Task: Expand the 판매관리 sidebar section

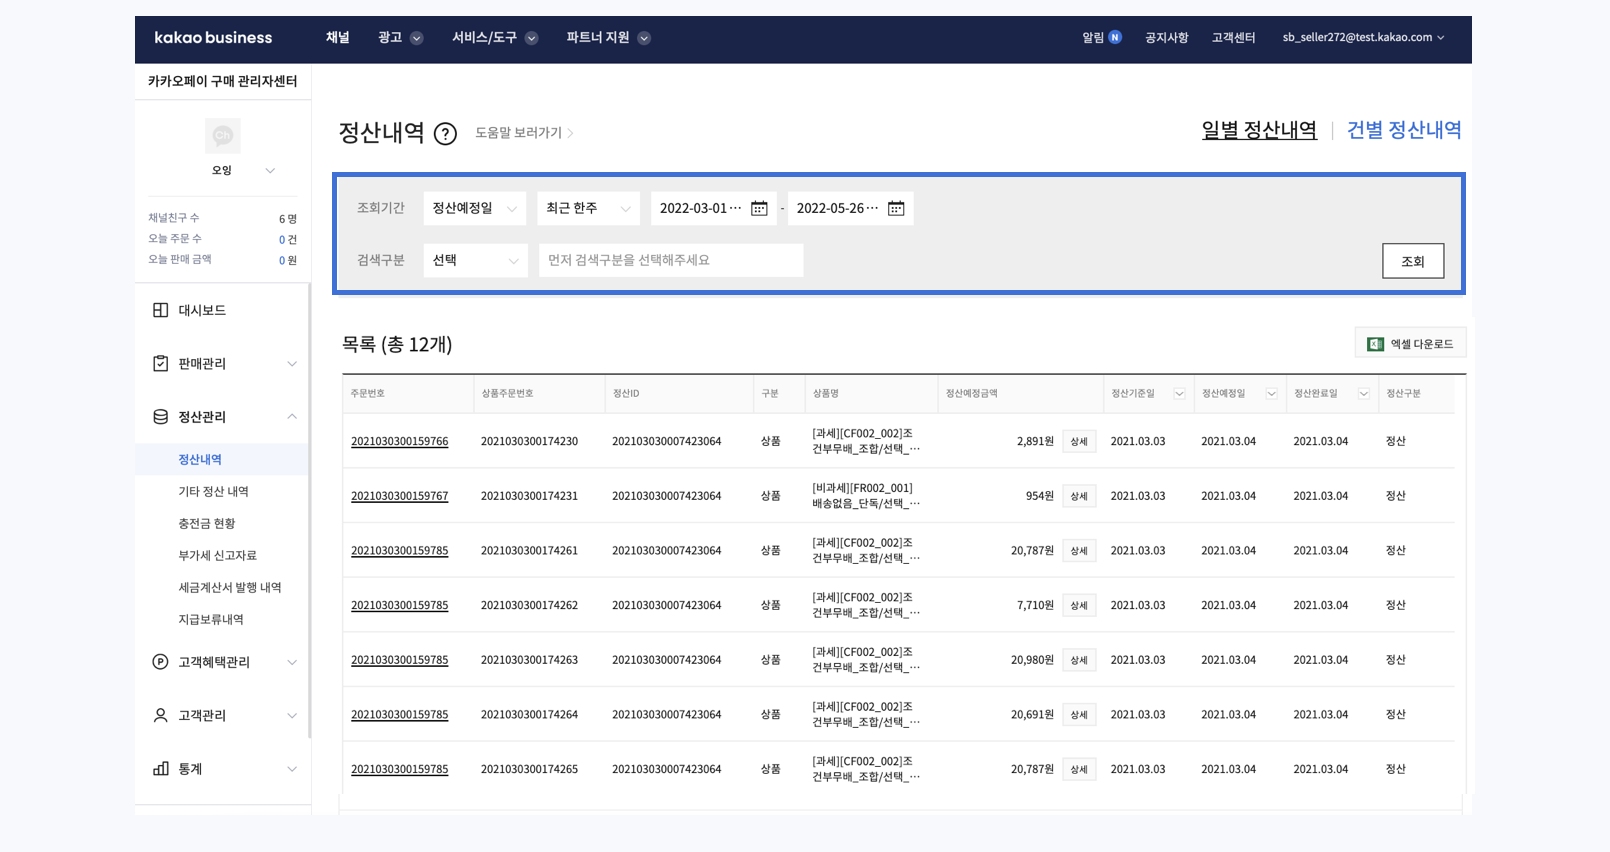Action: (x=292, y=364)
